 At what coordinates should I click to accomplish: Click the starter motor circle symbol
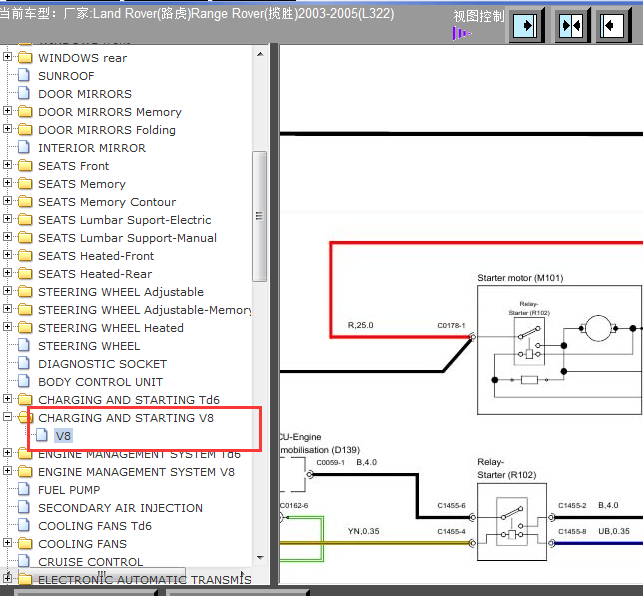coord(598,328)
